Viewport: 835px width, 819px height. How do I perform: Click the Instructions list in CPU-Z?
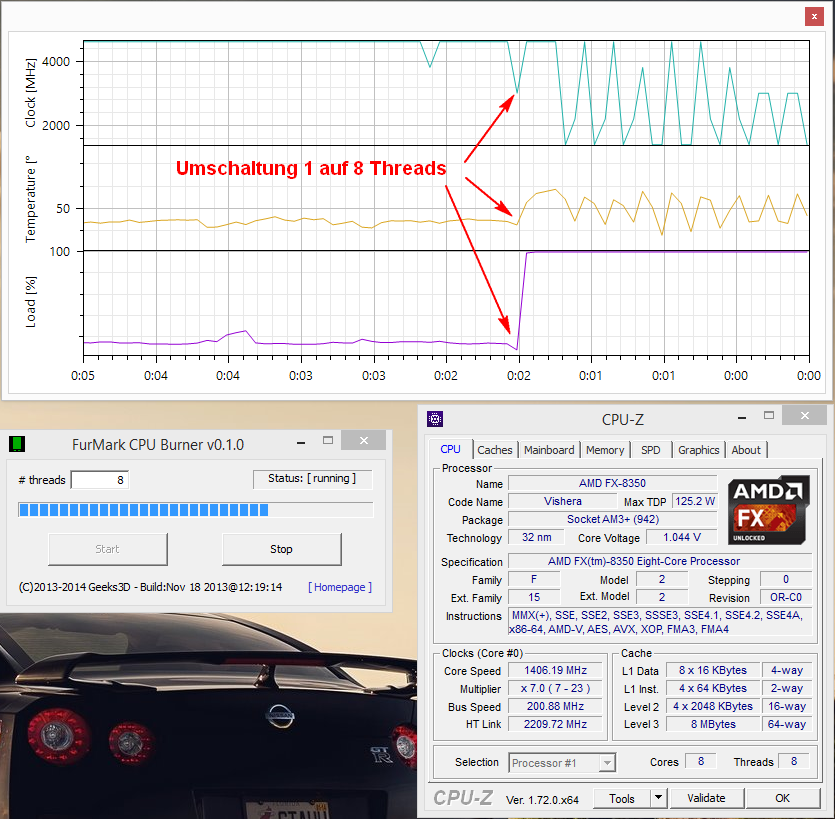(660, 622)
